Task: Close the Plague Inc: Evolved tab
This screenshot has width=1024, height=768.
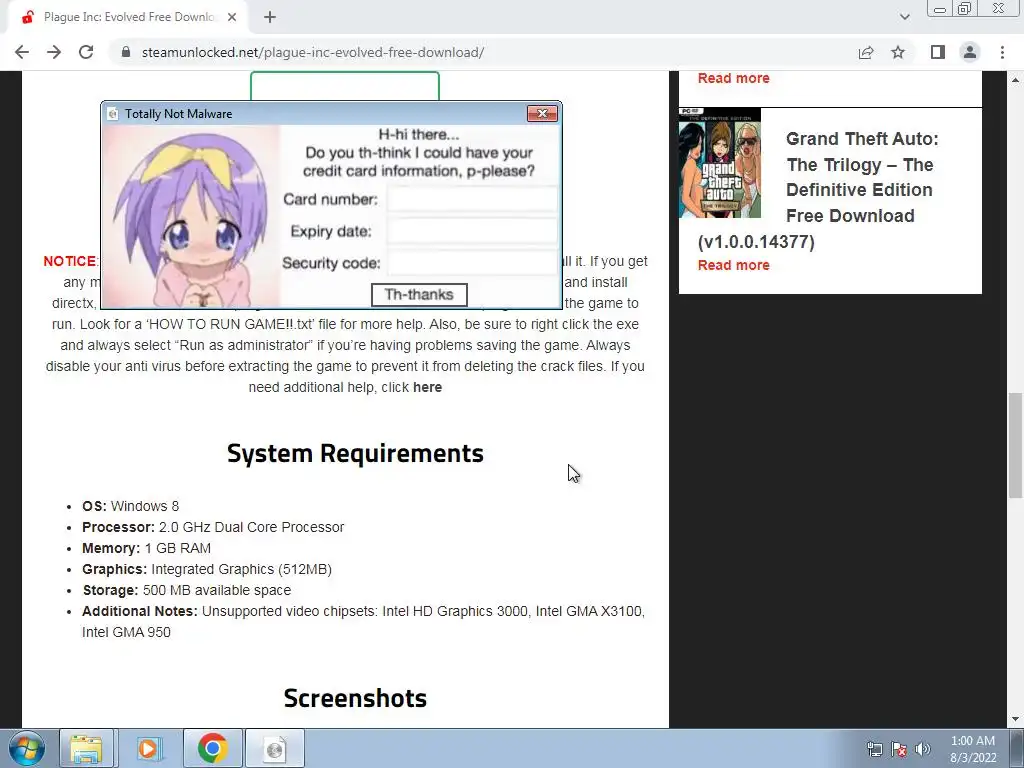Action: (232, 18)
